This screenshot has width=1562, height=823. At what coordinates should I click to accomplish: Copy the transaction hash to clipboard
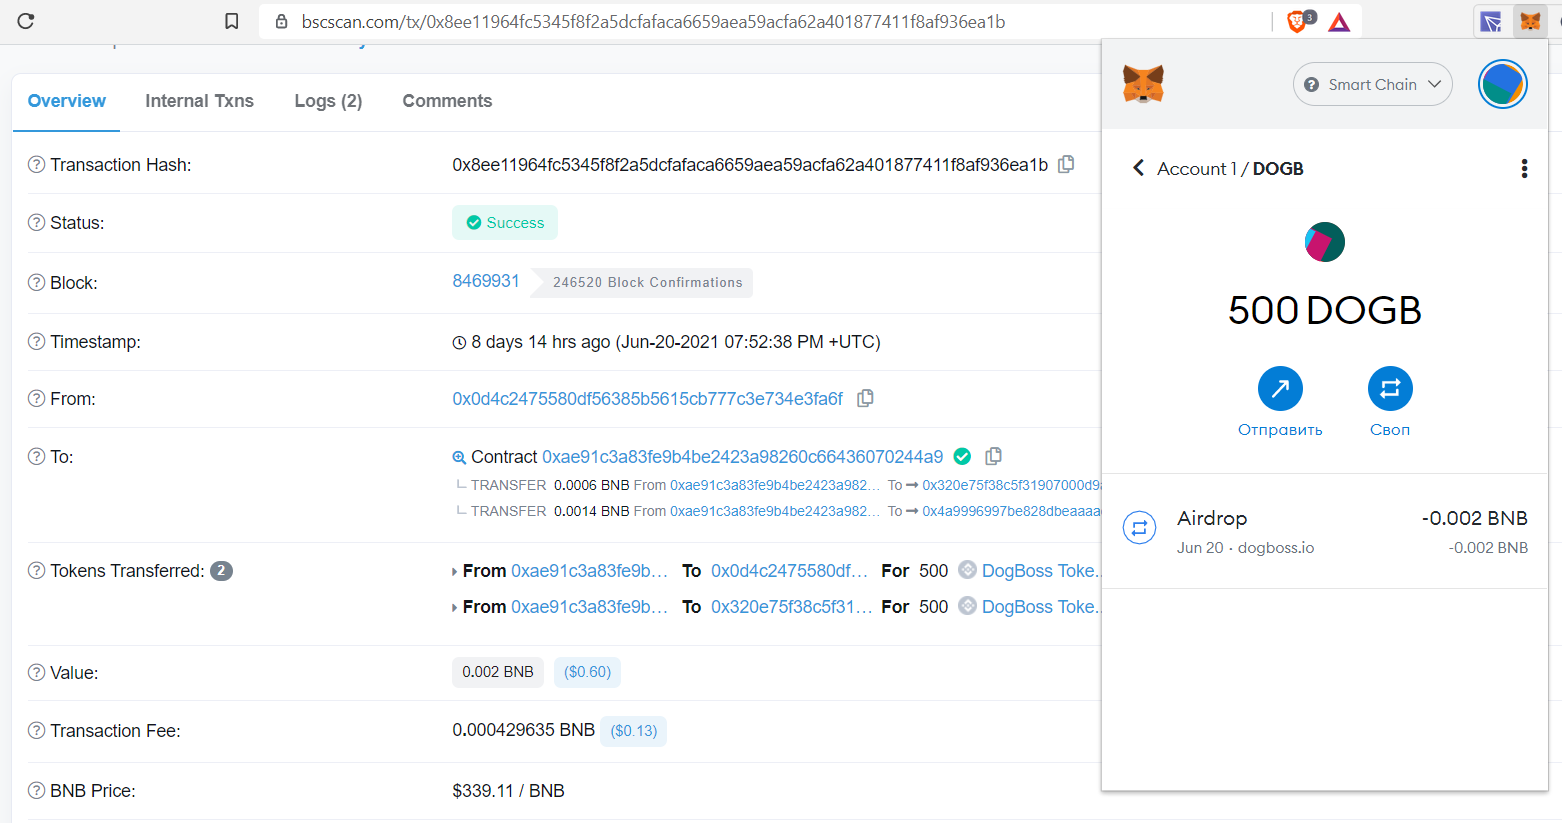tap(1066, 164)
